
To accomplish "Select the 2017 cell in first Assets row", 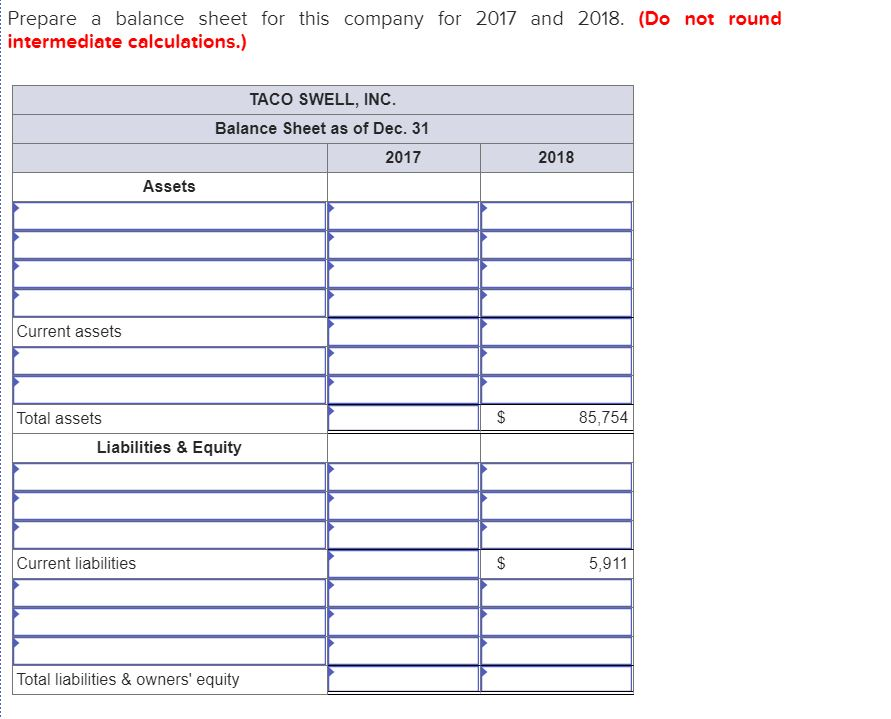I will pyautogui.click(x=403, y=216).
